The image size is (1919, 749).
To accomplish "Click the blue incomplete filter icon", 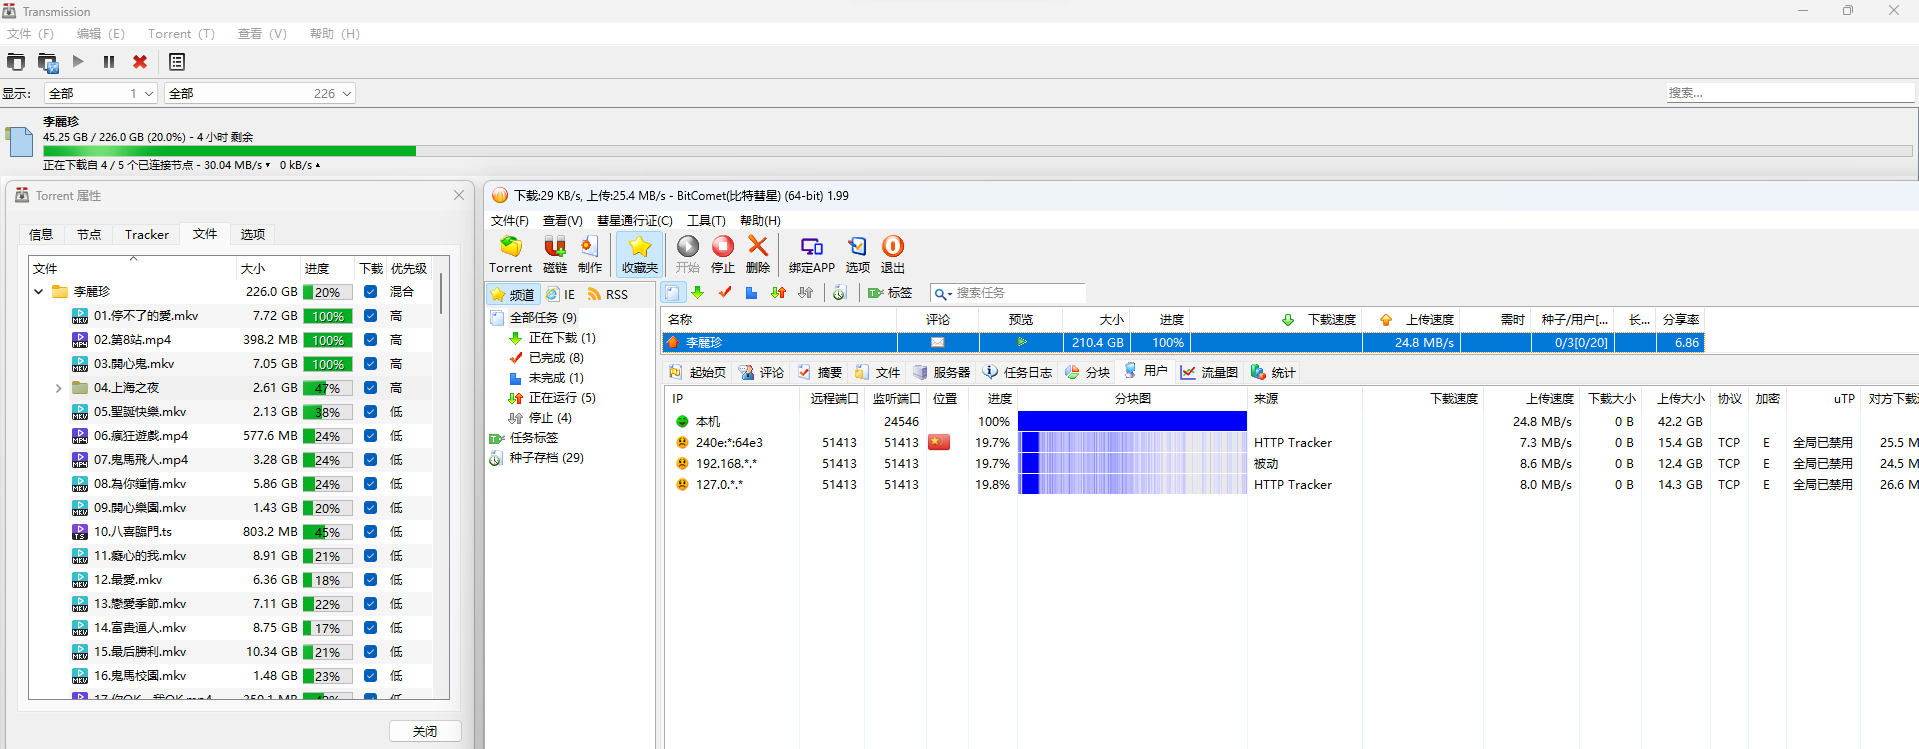I will point(751,293).
